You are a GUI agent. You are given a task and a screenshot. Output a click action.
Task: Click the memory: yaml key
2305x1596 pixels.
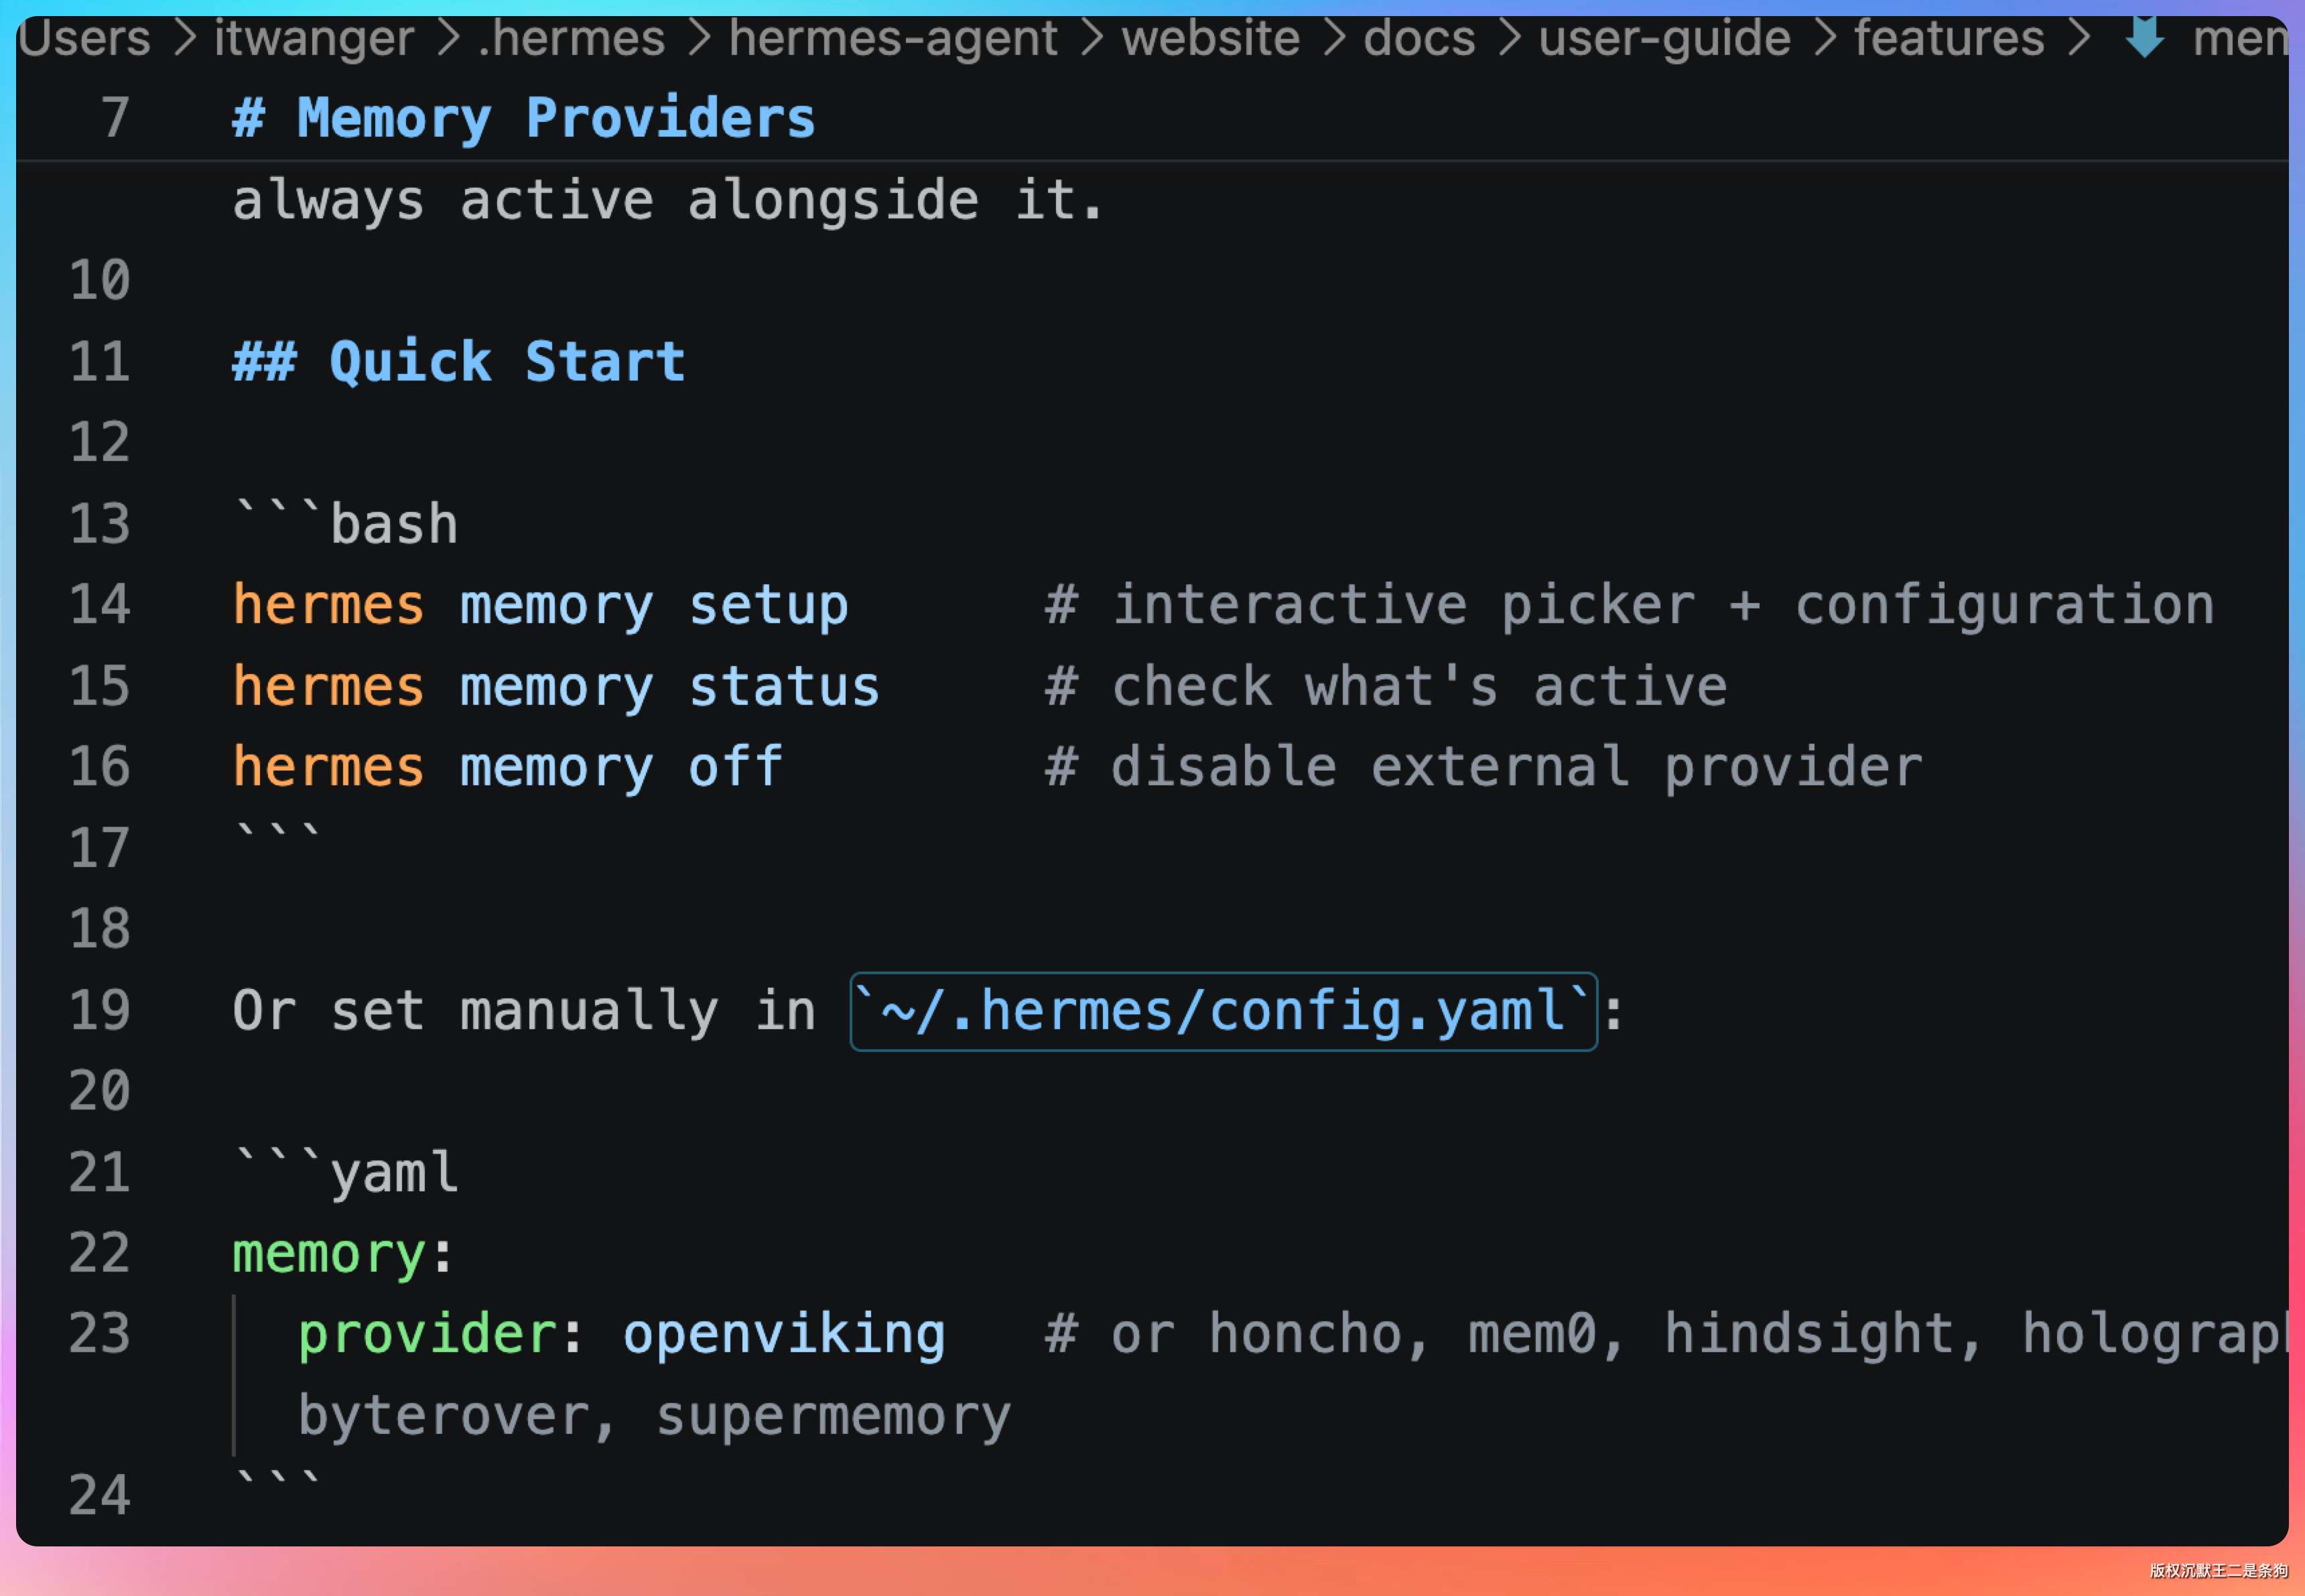330,1253
